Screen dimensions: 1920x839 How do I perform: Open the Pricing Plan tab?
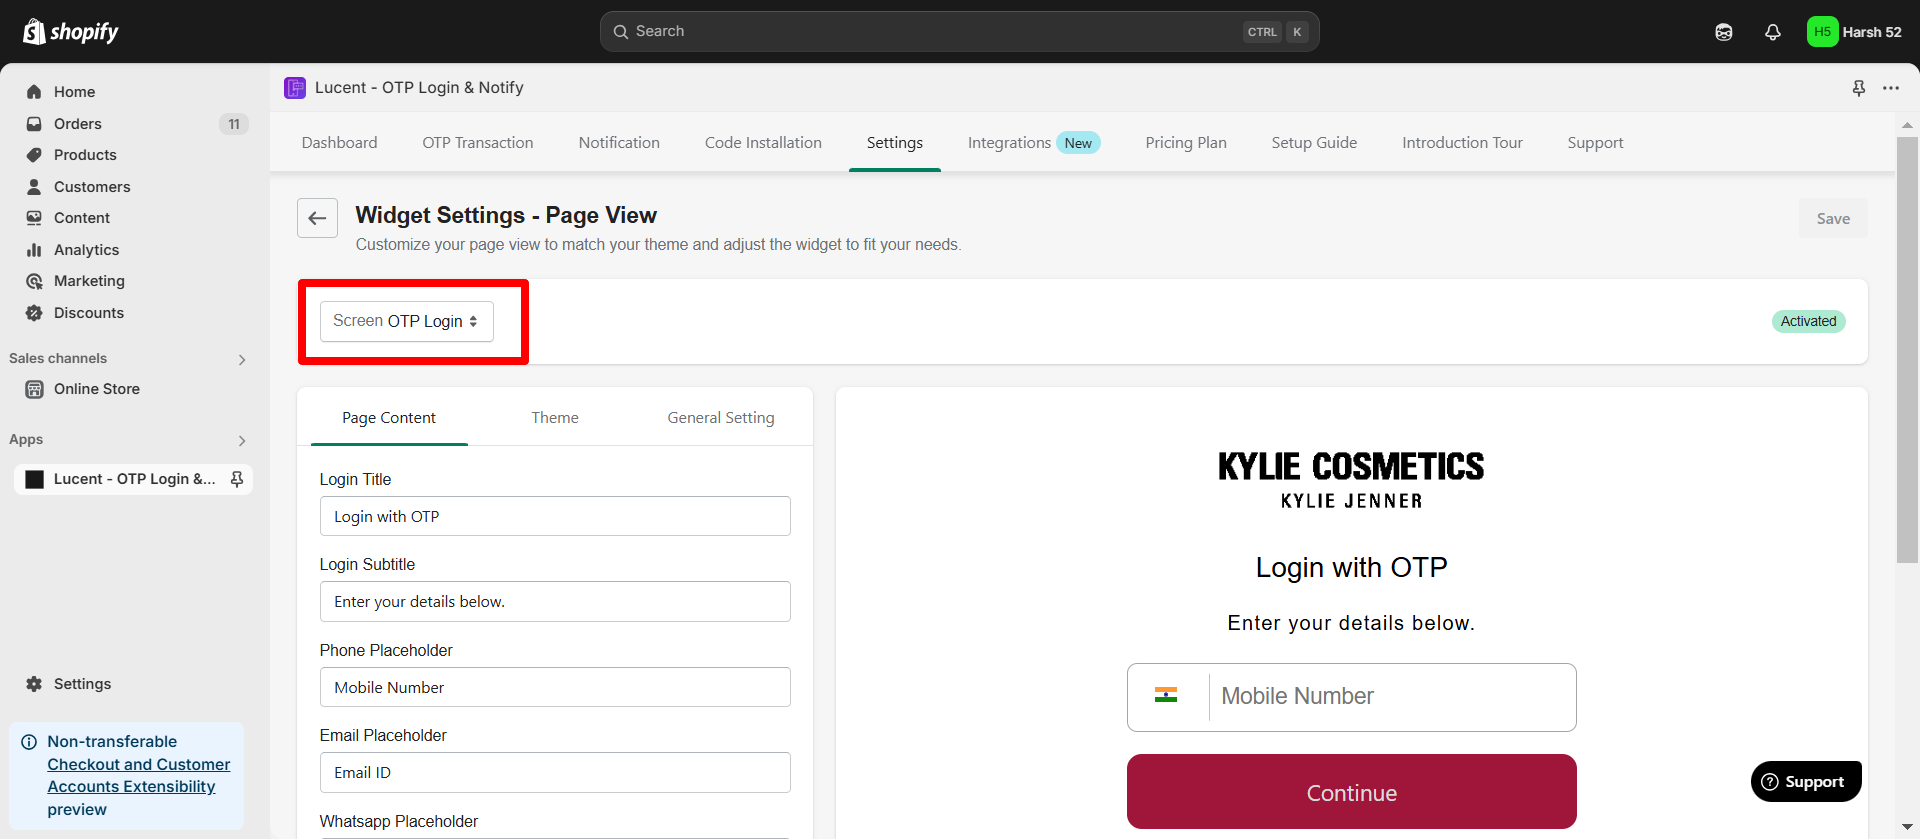coord(1186,143)
